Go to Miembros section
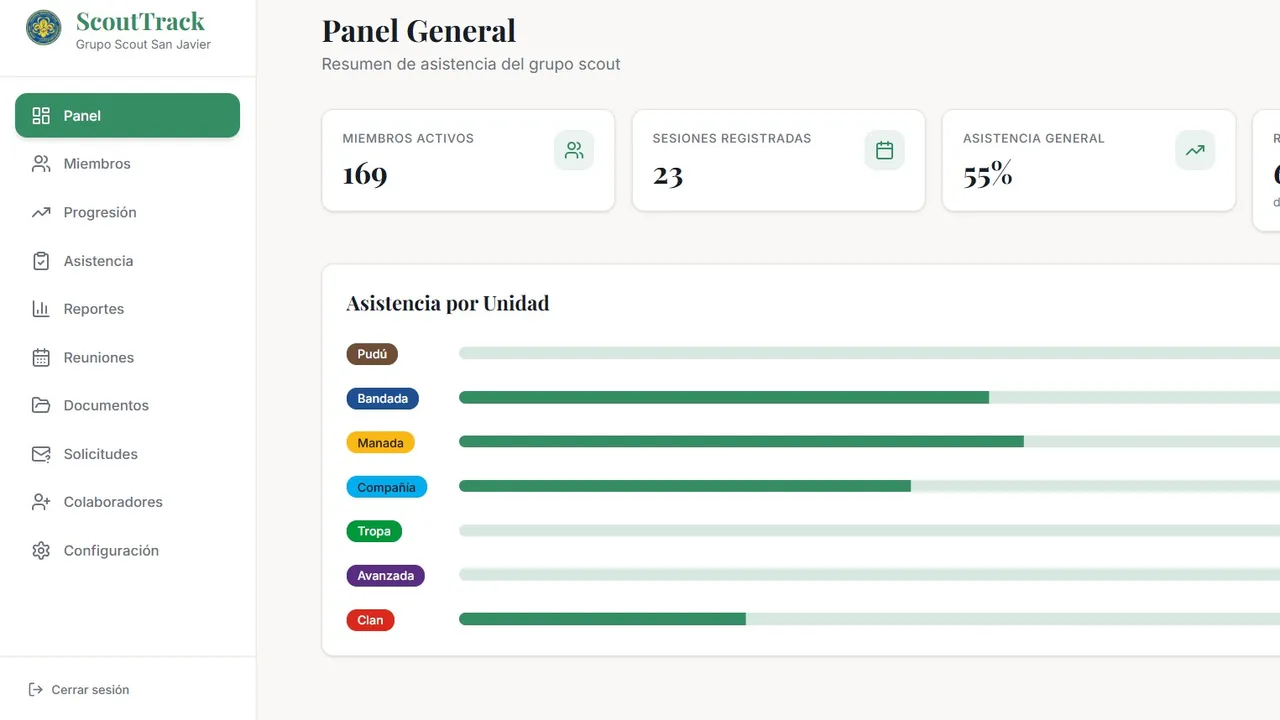Screen dimensions: 1280x720 127,164
